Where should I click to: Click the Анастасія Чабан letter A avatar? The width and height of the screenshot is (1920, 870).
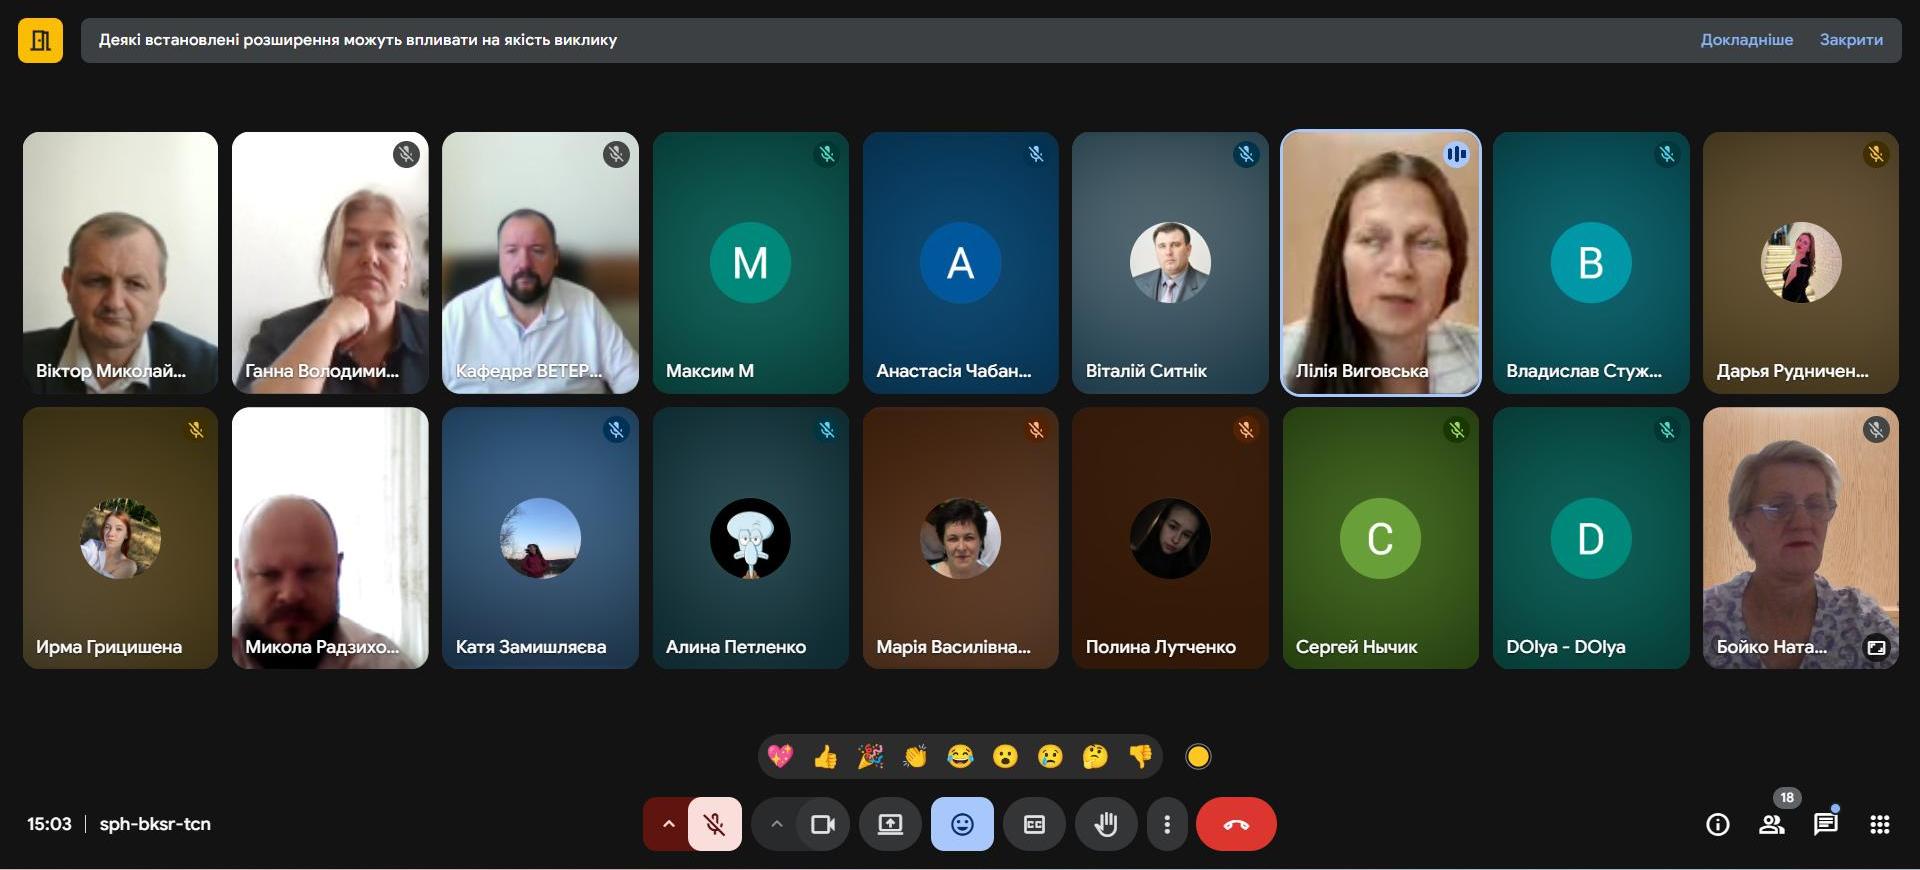coord(960,263)
